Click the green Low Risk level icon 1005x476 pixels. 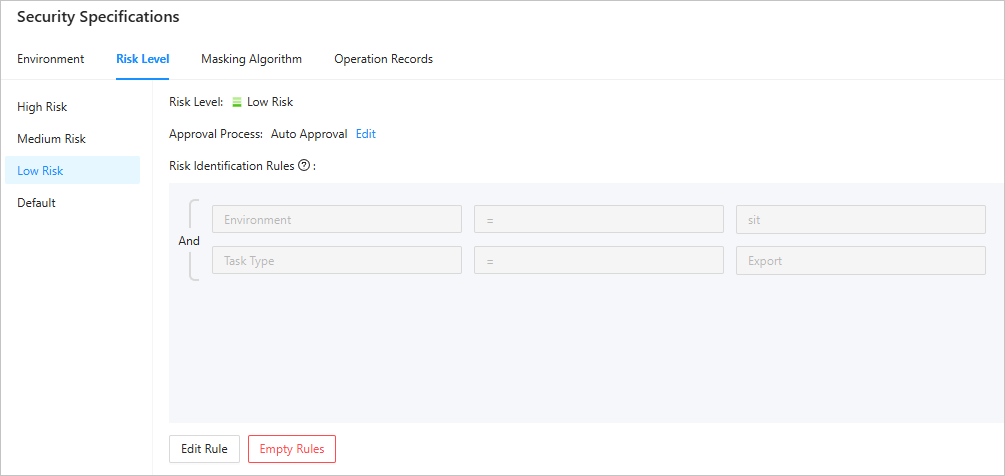(x=237, y=102)
